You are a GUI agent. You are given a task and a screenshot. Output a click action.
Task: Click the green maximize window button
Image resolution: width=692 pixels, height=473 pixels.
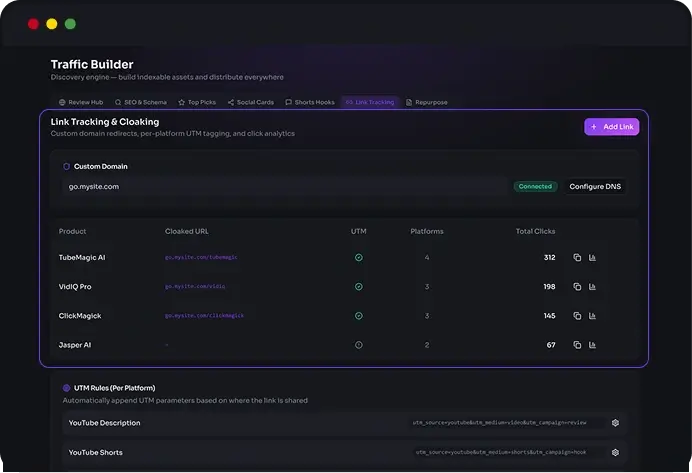coord(70,24)
